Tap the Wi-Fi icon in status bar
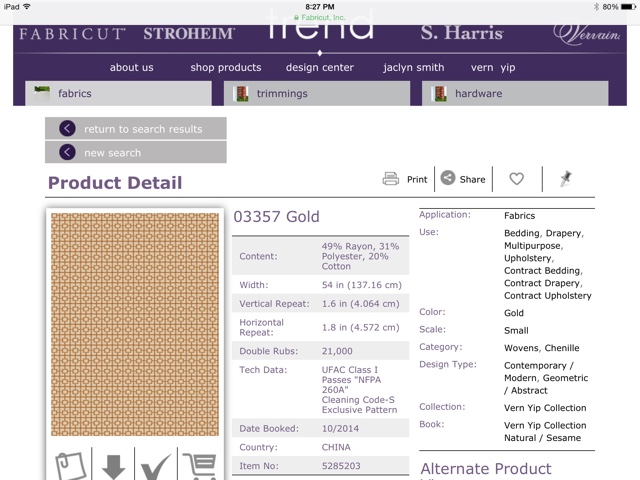The width and height of the screenshot is (640, 480). pos(27,7)
